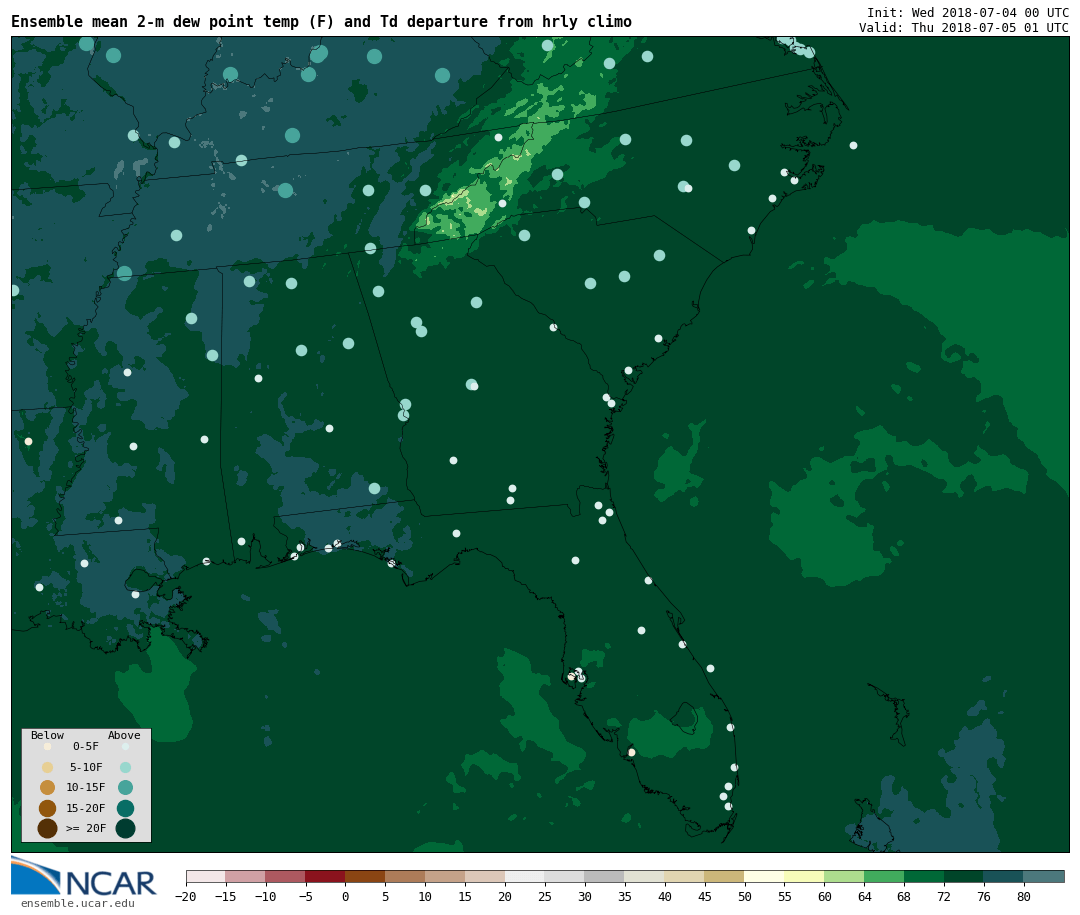
Task: Click the '0' colorbar tick label
Action: coord(345,896)
